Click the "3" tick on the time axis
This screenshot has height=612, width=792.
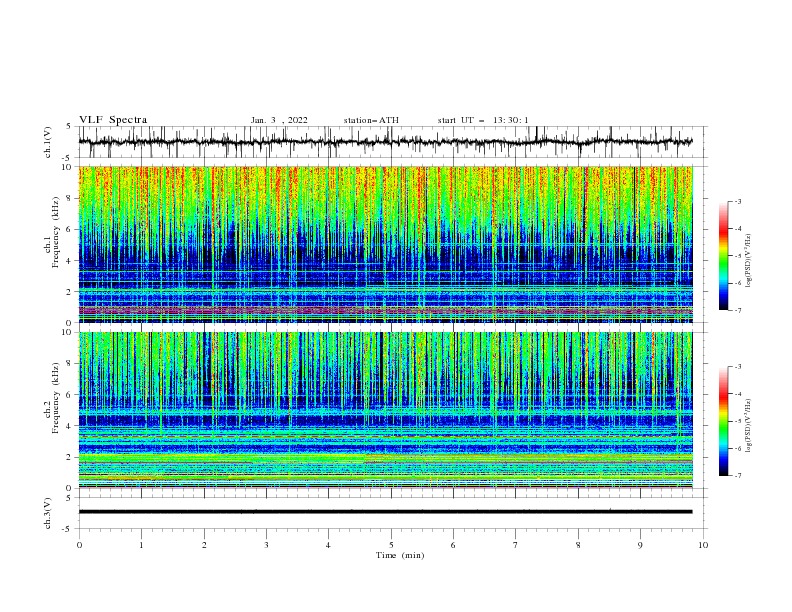(x=266, y=545)
